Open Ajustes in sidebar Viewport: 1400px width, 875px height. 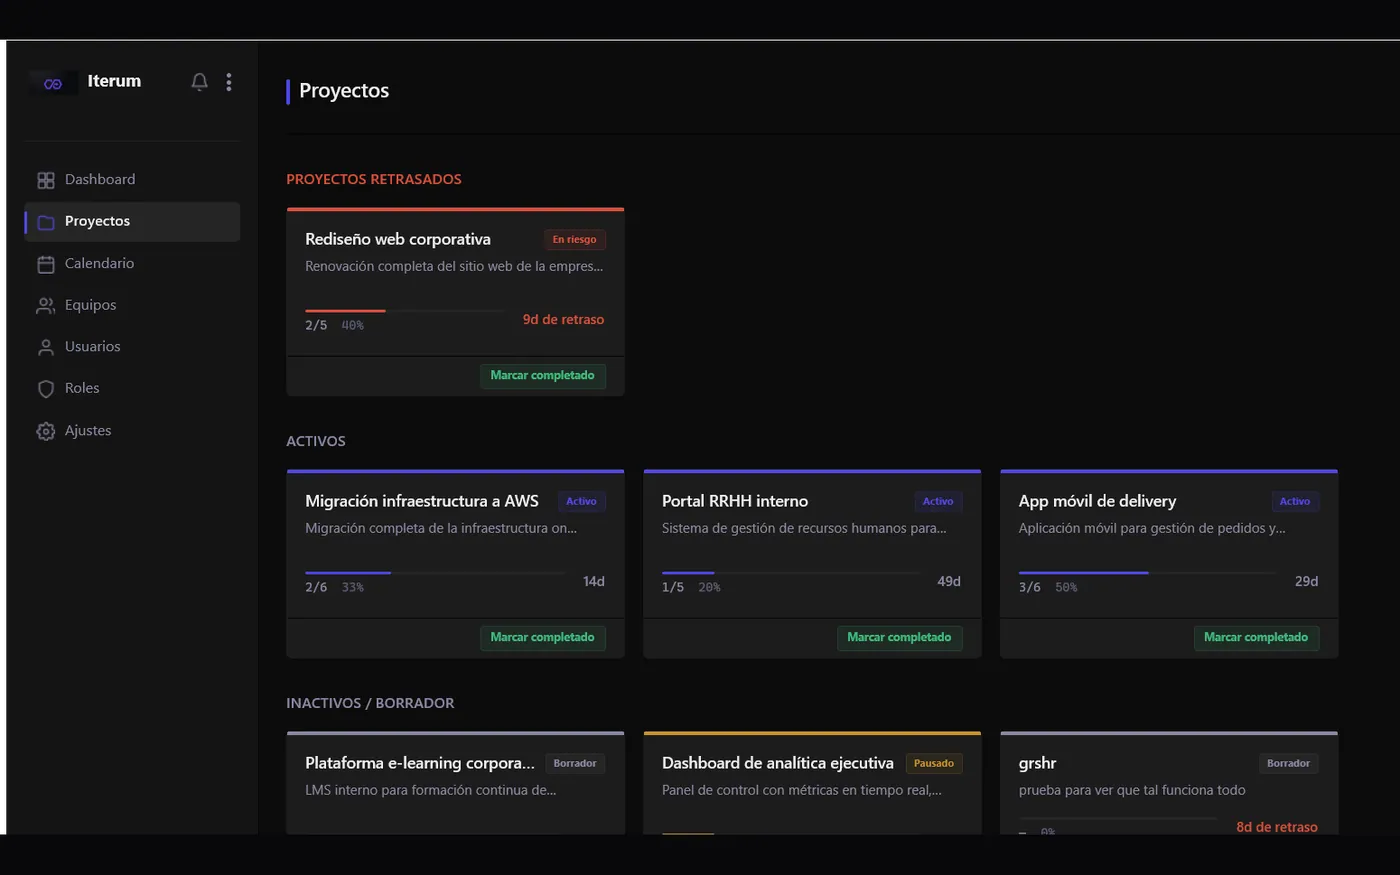pyautogui.click(x=132, y=431)
